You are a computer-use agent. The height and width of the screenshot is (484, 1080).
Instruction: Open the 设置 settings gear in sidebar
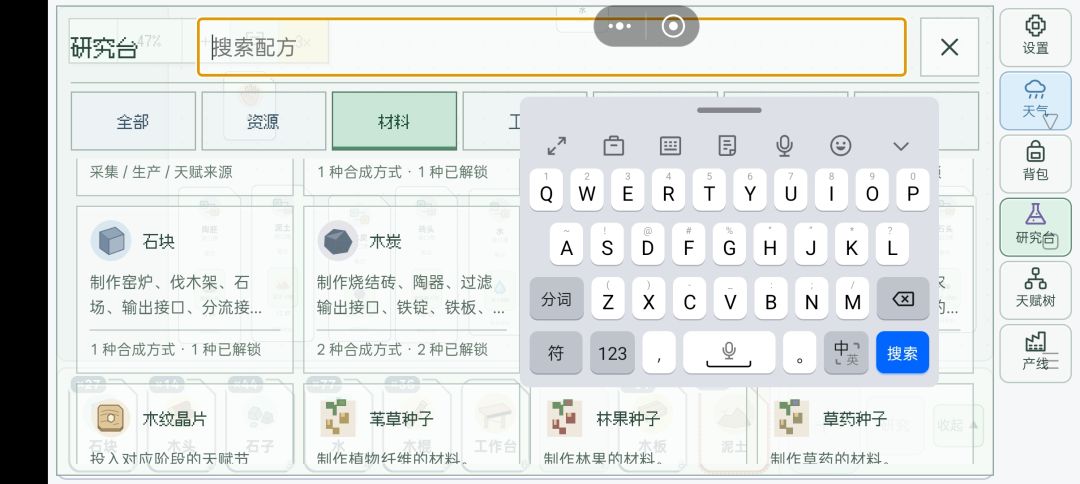1035,37
